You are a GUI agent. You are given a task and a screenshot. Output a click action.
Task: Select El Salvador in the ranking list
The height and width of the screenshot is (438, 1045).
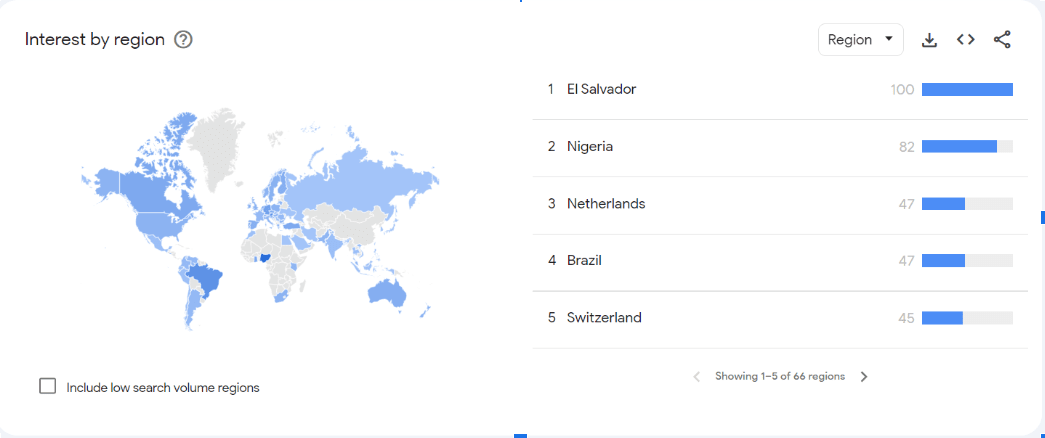pyautogui.click(x=601, y=89)
